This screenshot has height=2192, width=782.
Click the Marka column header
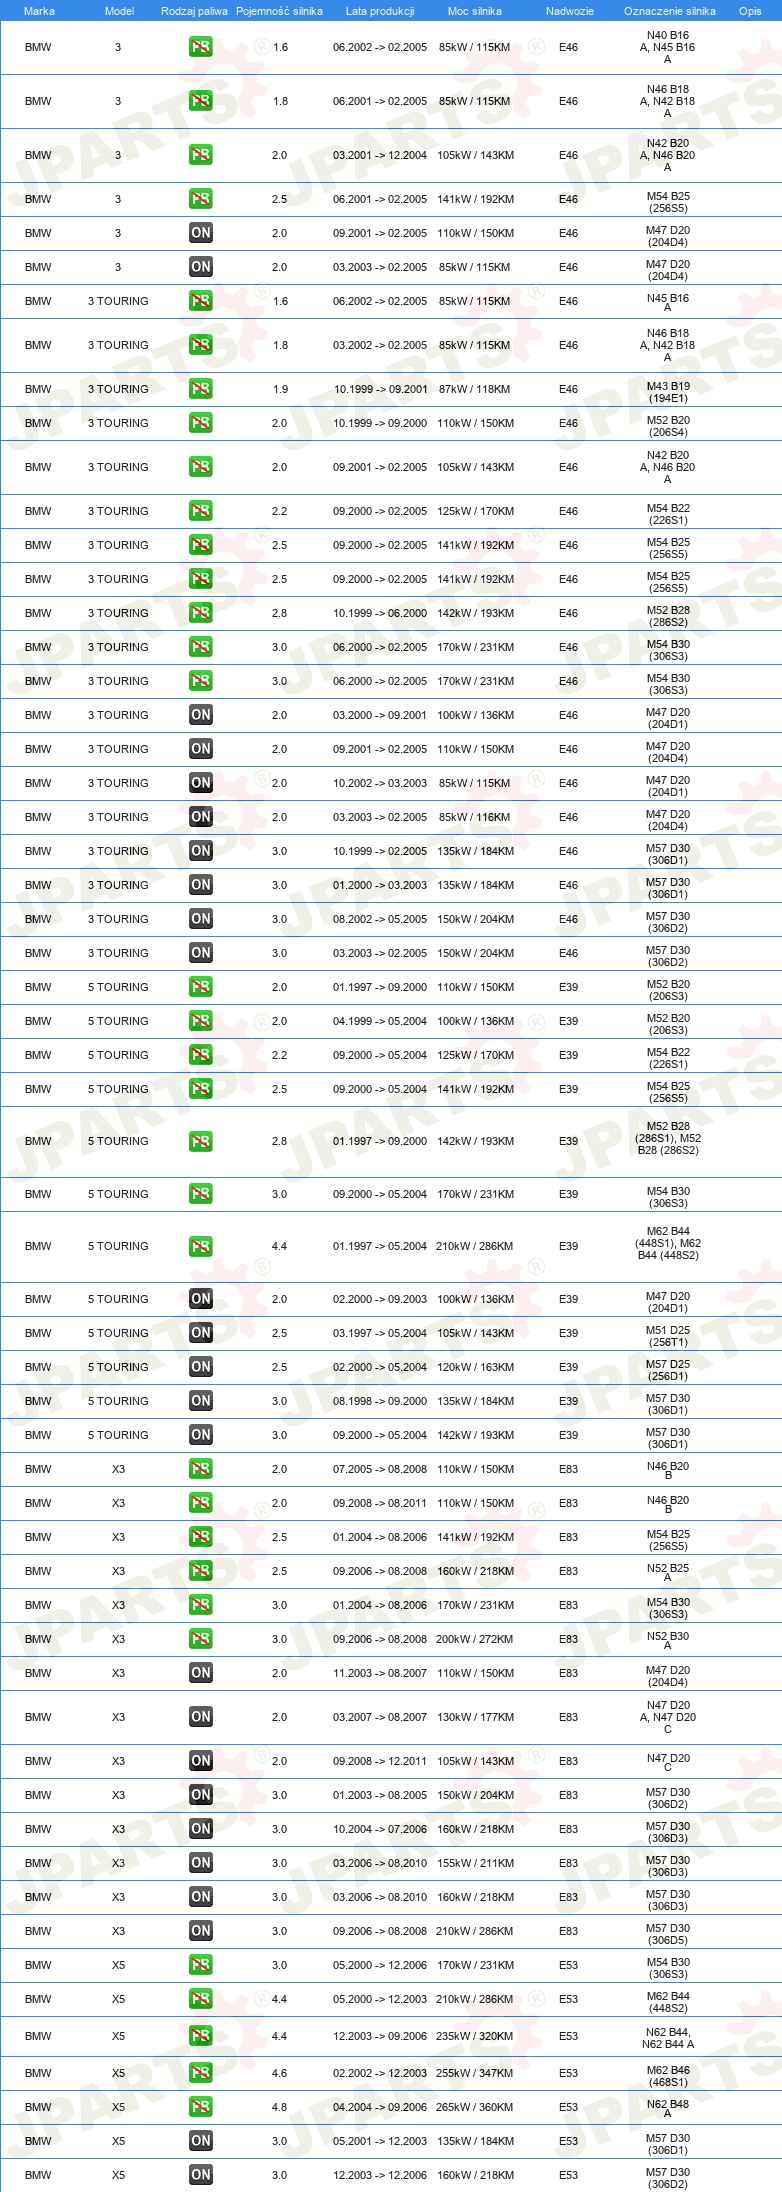(x=39, y=11)
